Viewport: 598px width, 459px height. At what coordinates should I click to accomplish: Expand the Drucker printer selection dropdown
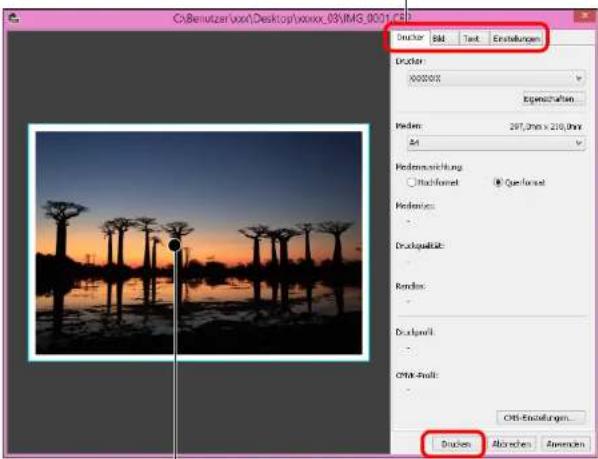[x=496, y=79]
